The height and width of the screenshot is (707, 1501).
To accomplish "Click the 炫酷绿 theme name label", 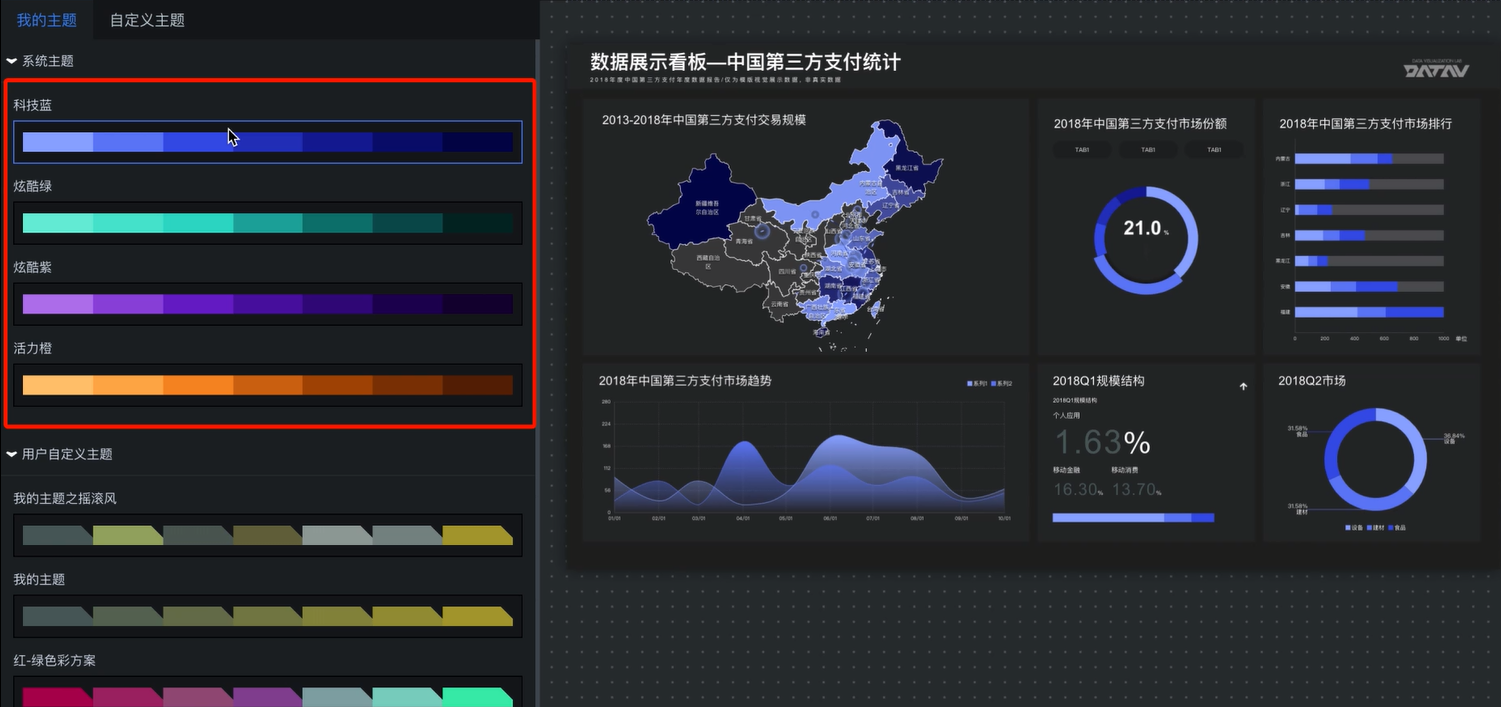I will pos(33,186).
